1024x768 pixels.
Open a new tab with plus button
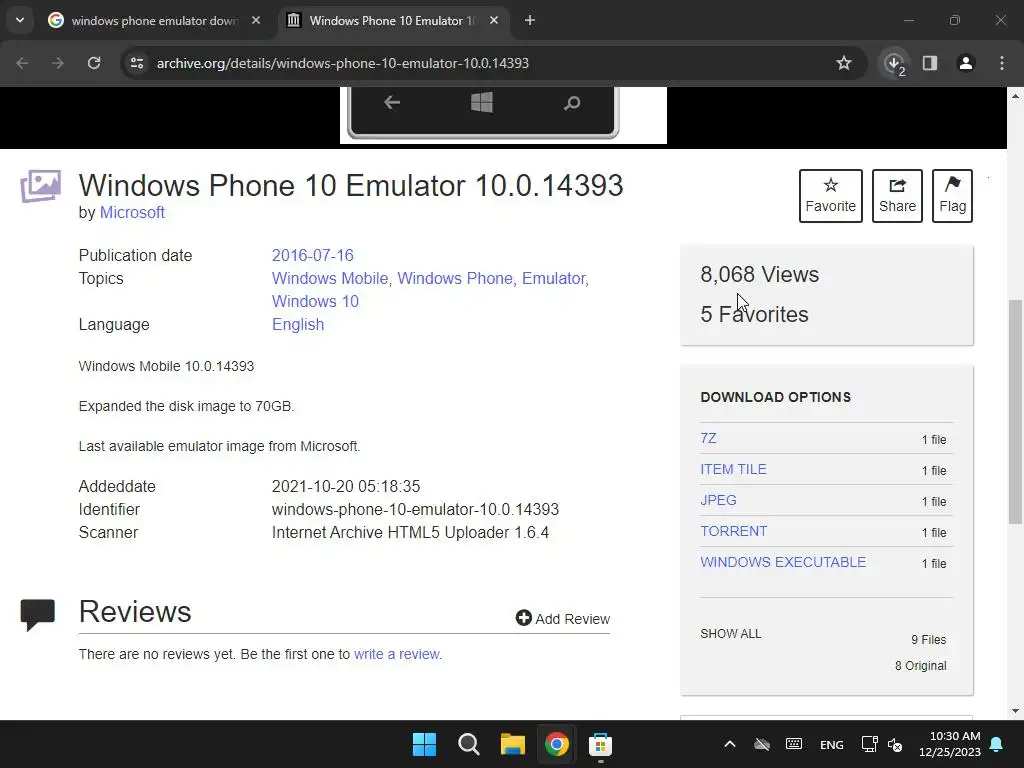(530, 21)
